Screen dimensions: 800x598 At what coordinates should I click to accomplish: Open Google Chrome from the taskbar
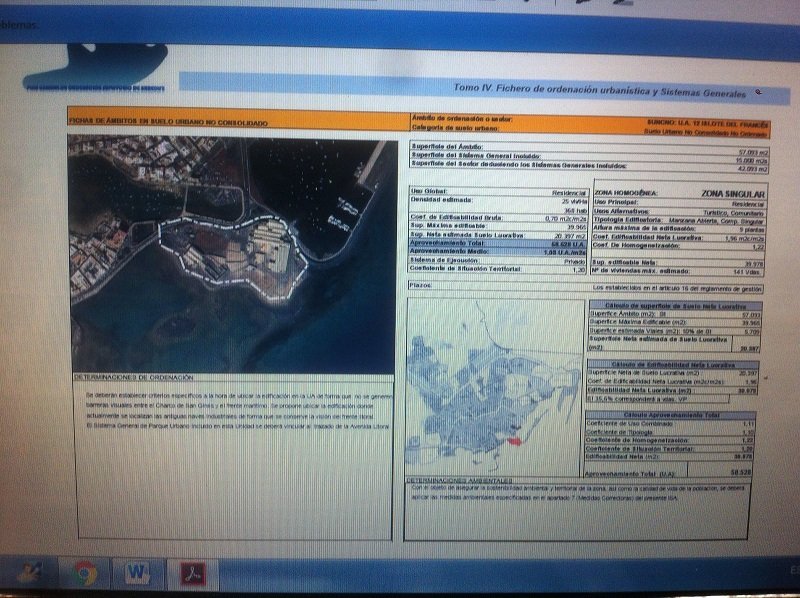pyautogui.click(x=85, y=574)
